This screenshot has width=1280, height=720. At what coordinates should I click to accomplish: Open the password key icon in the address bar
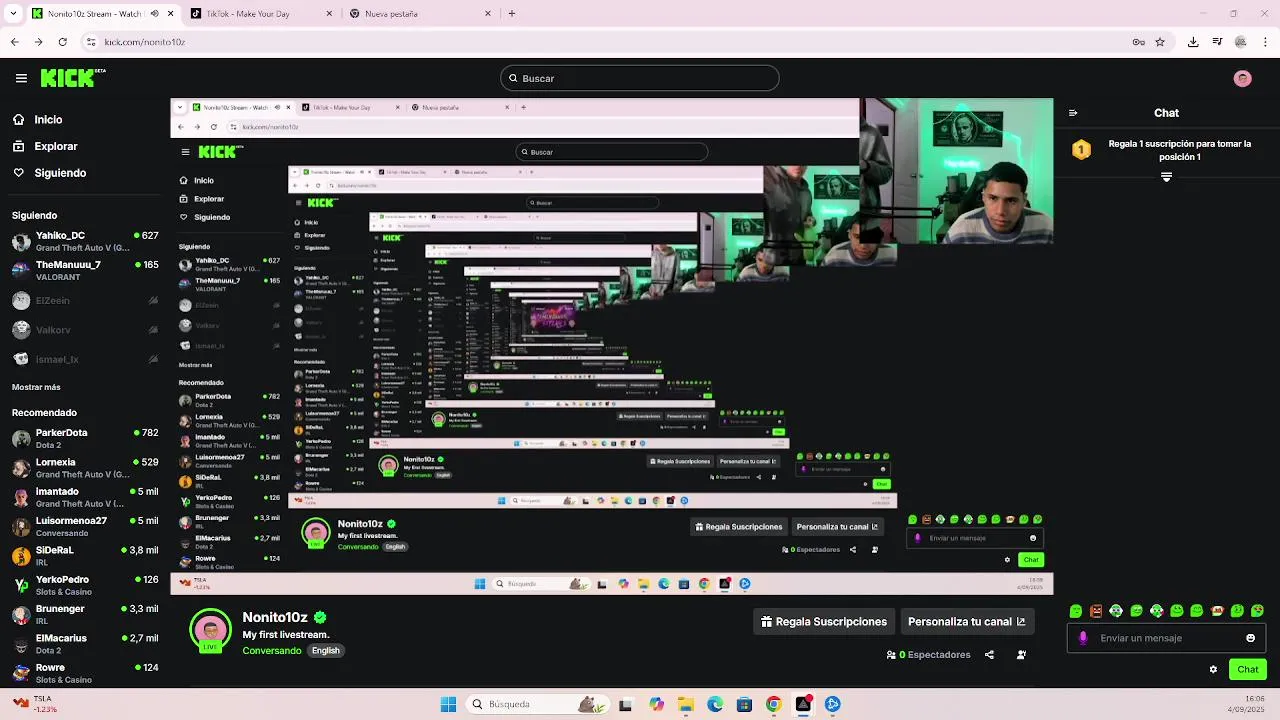pos(1138,42)
